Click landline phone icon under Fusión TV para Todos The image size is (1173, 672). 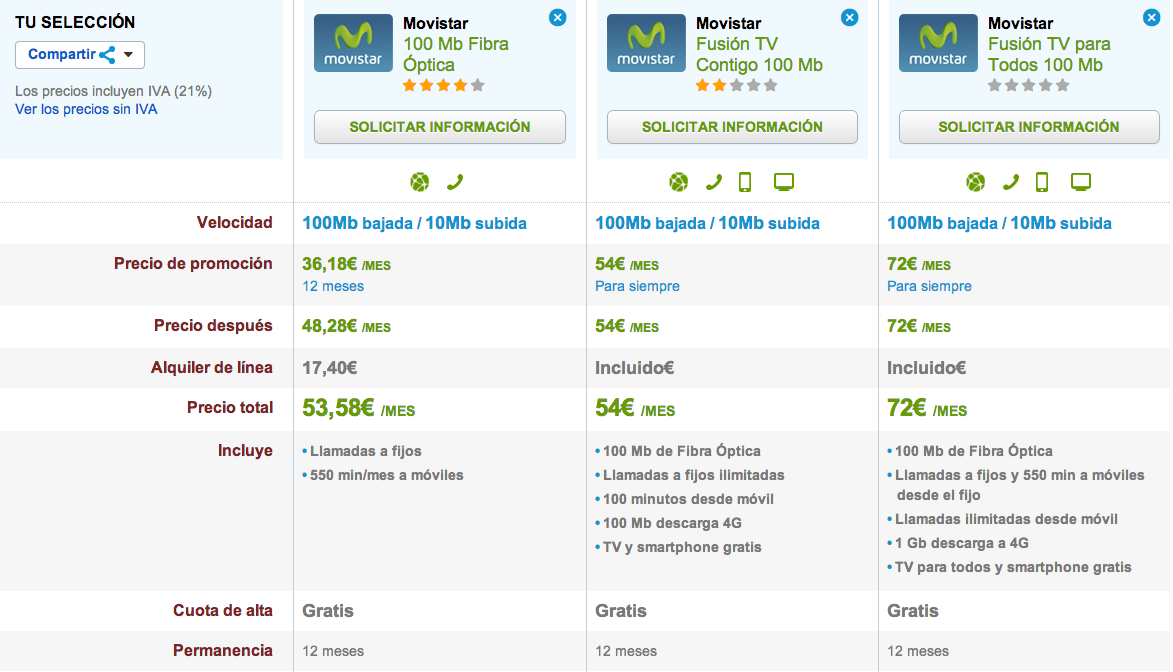click(x=1011, y=182)
